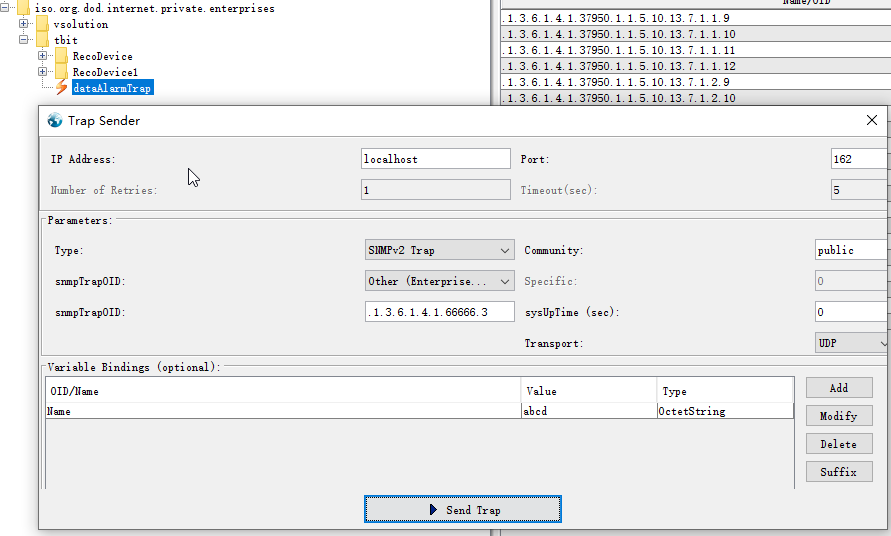Open the Type dropdown showing SNMPv2 Trap
The image size is (891, 536).
[440, 250]
